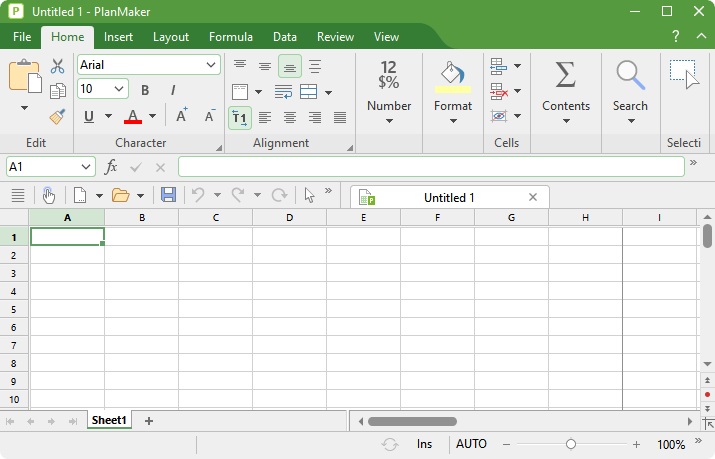Open the function fx icon
715x459 pixels.
[112, 167]
